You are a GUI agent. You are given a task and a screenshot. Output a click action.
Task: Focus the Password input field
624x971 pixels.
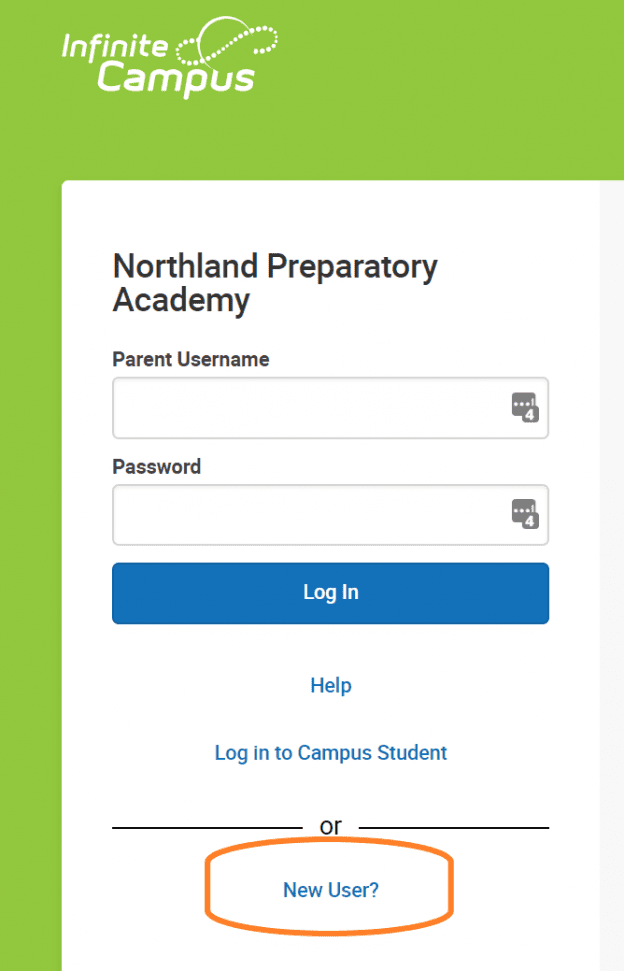pos(331,515)
